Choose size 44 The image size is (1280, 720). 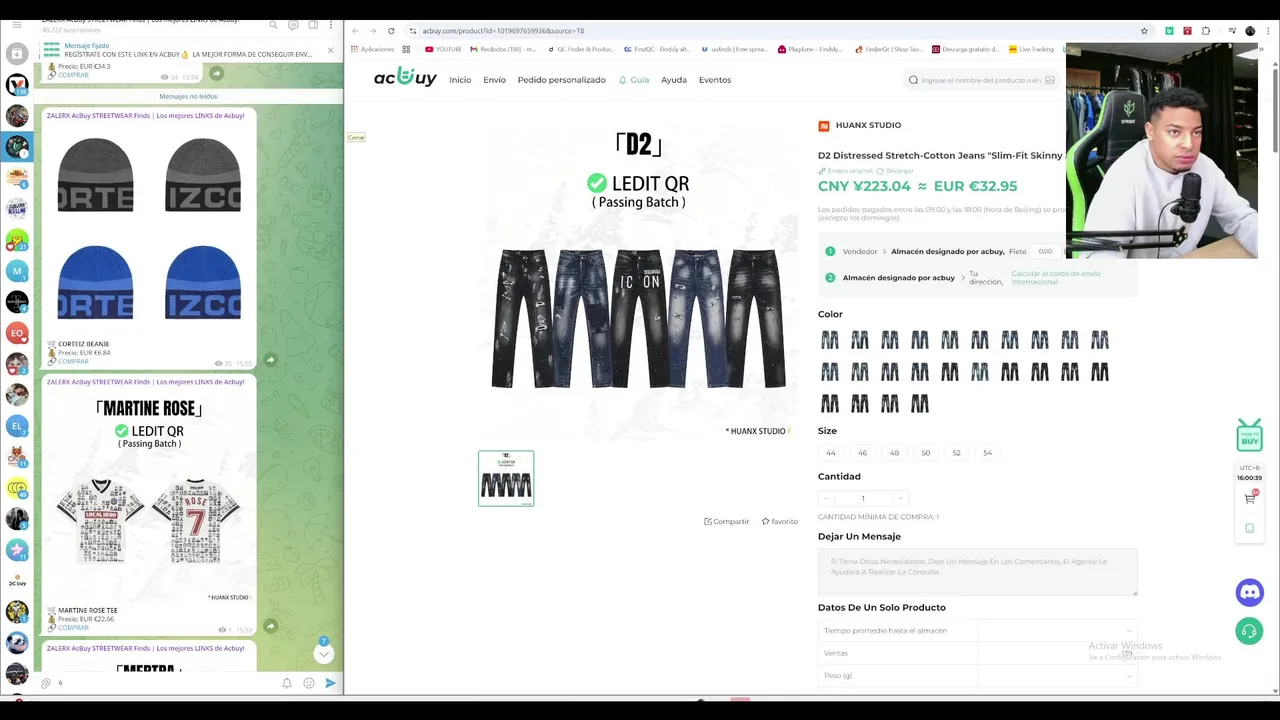[831, 453]
